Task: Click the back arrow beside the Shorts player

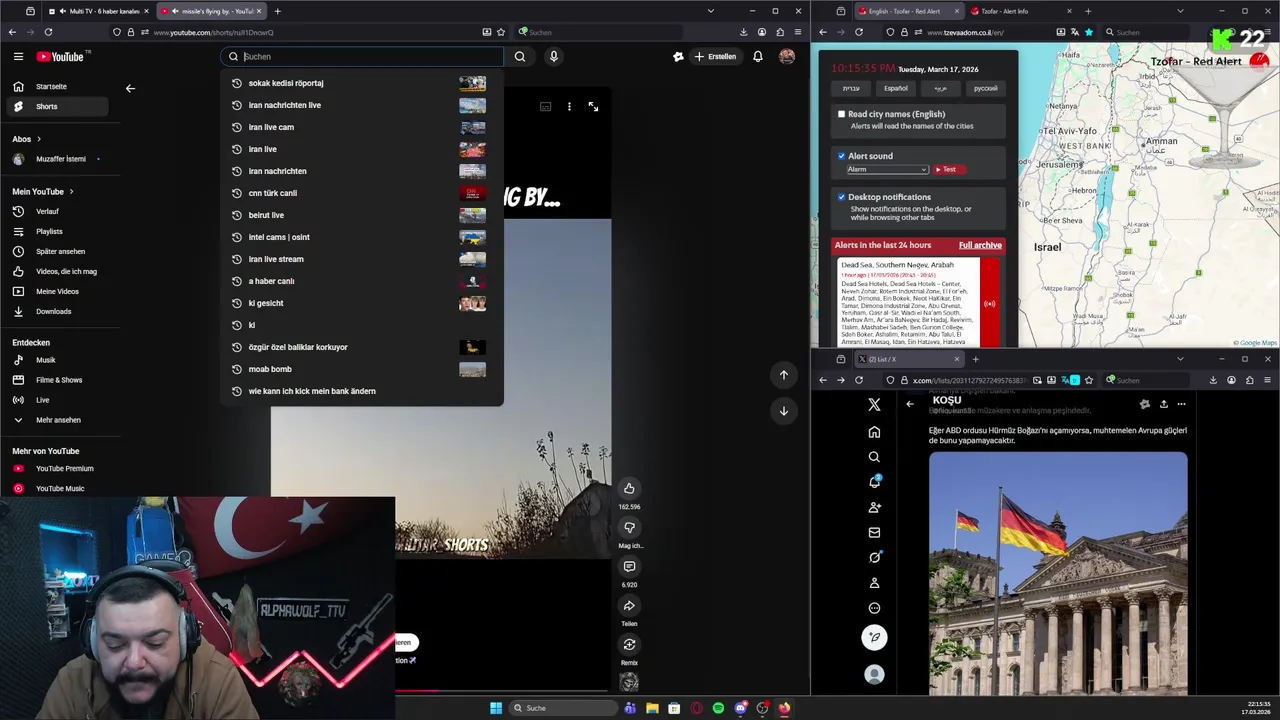Action: click(x=130, y=88)
